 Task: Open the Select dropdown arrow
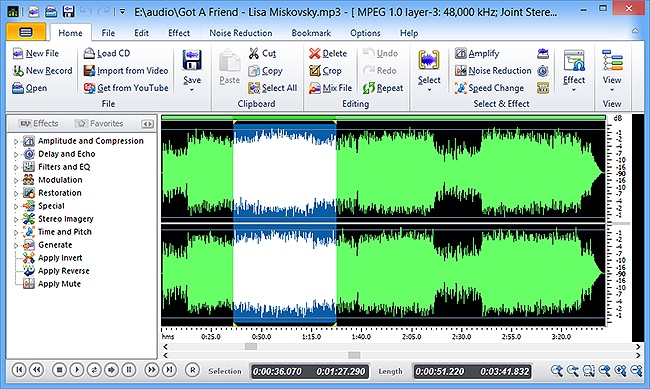point(429,90)
